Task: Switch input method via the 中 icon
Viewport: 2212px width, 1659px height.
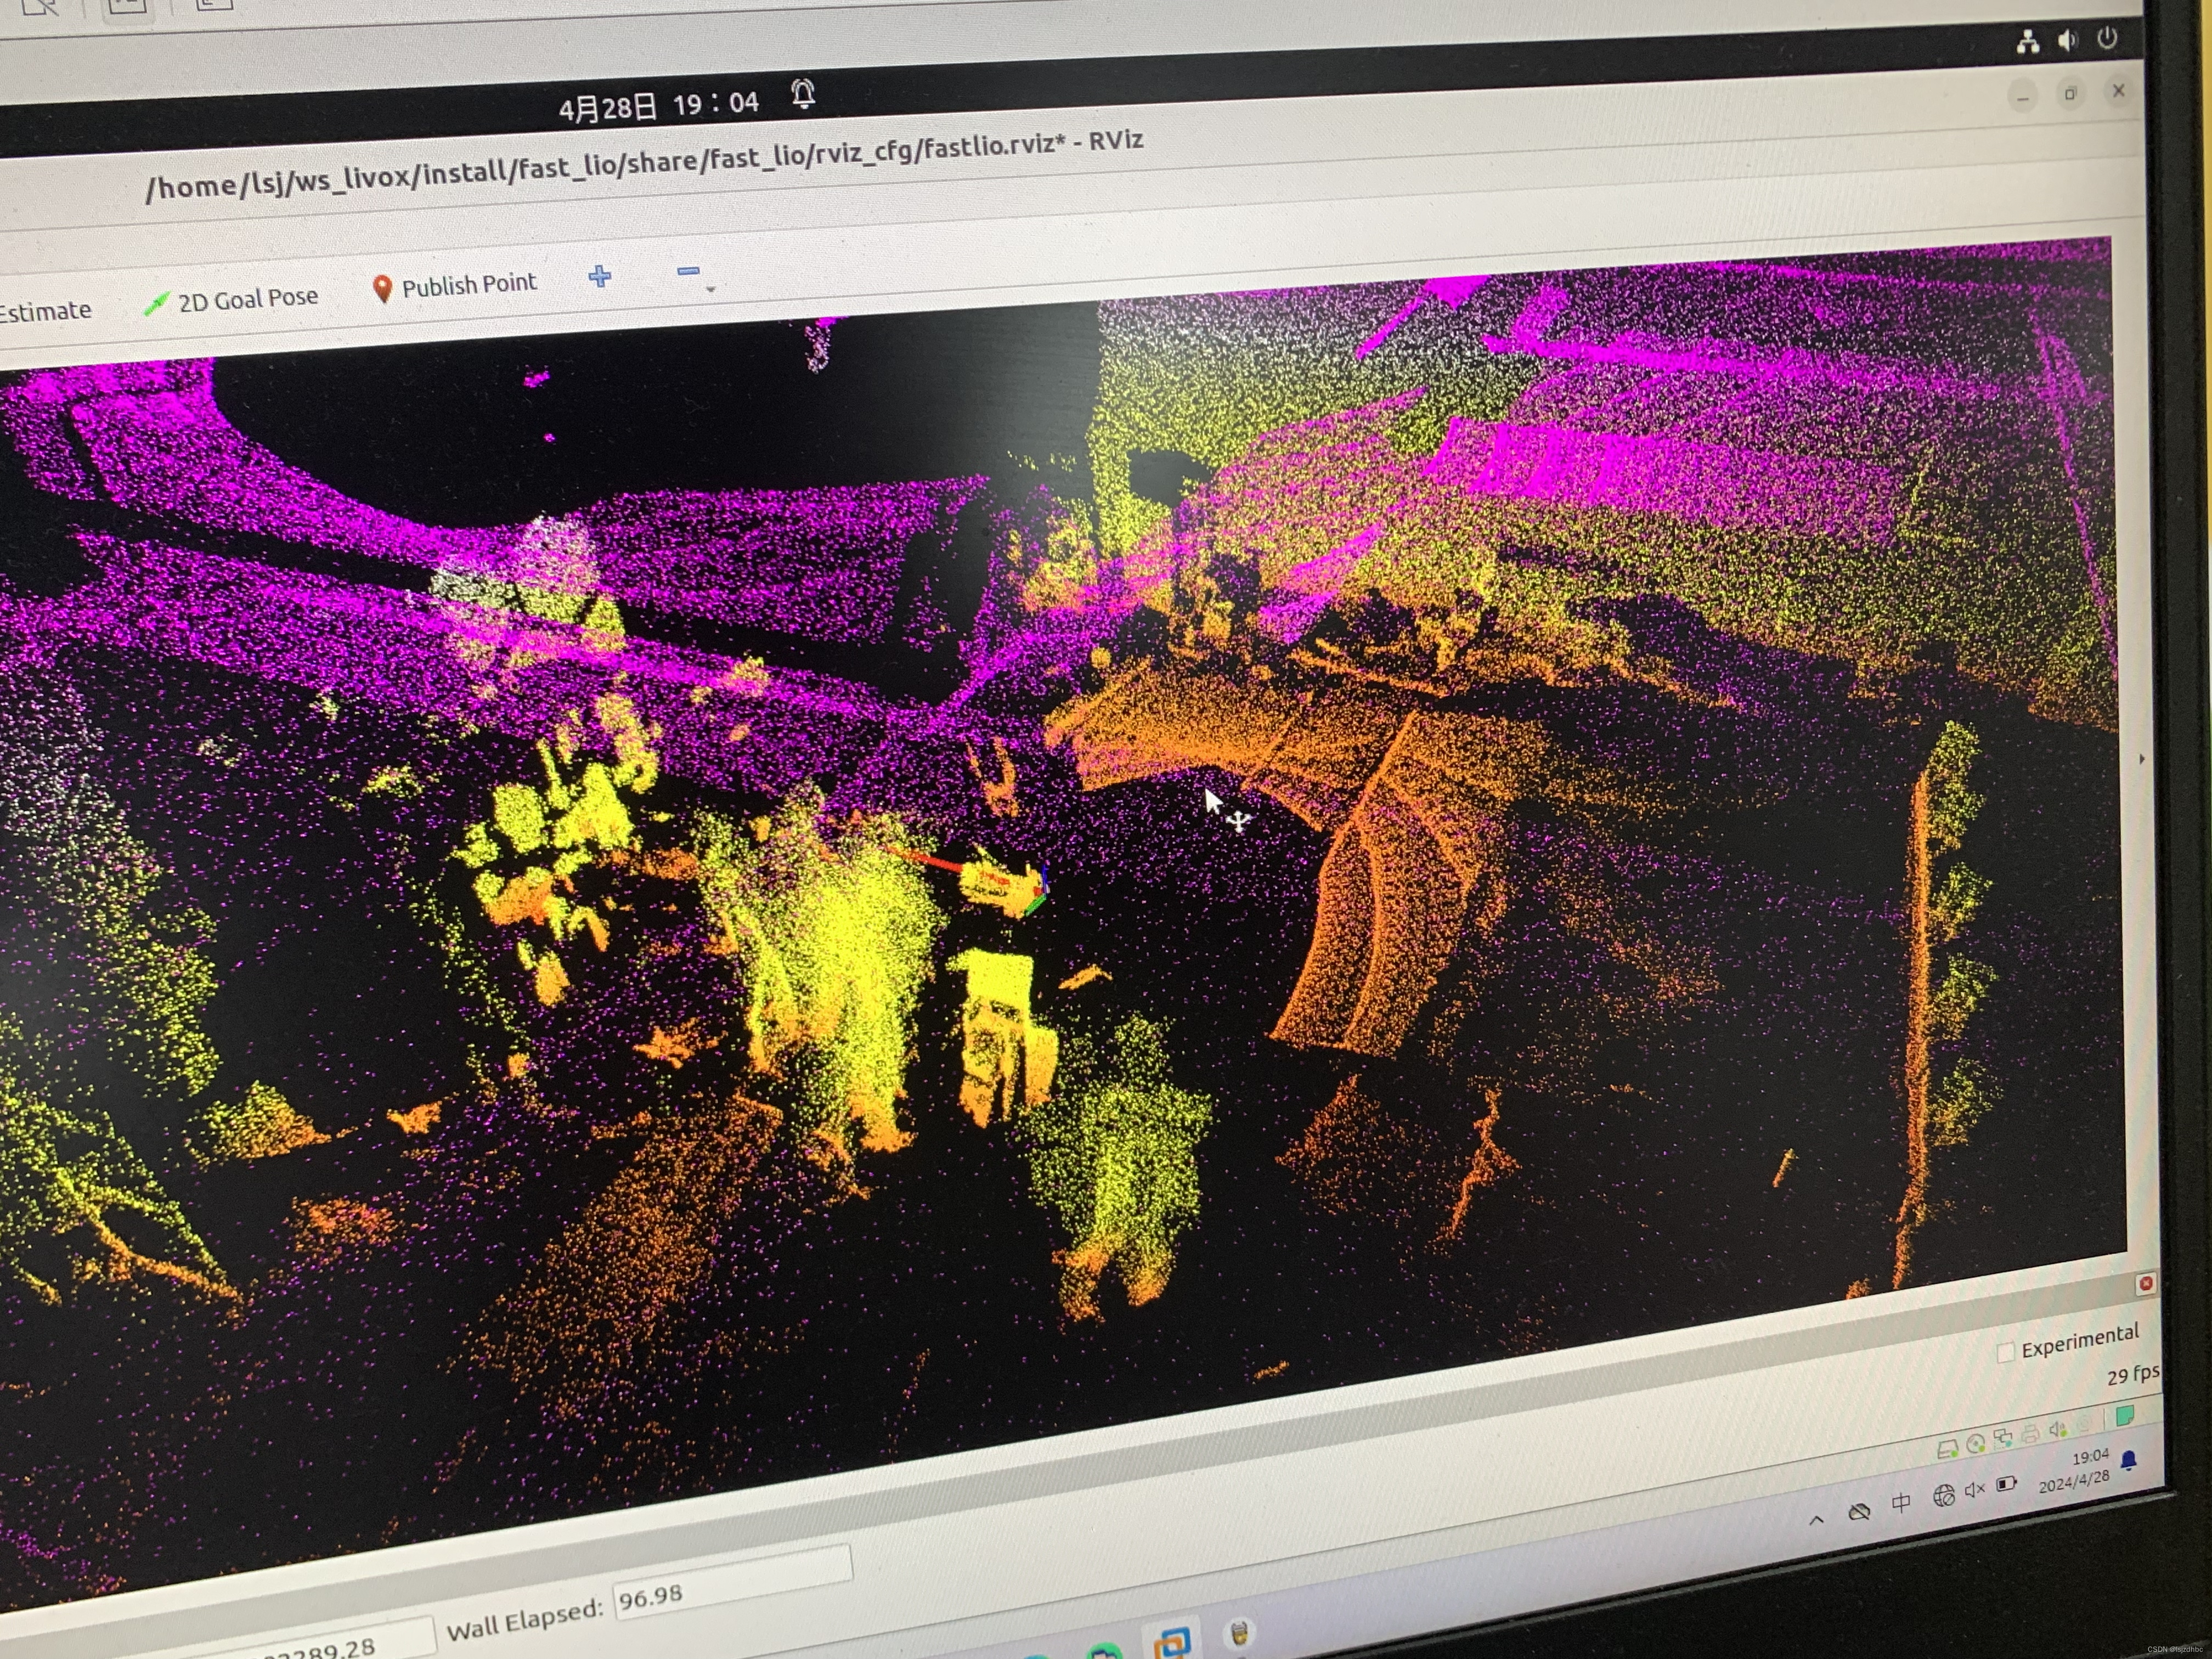Action: point(1901,1503)
